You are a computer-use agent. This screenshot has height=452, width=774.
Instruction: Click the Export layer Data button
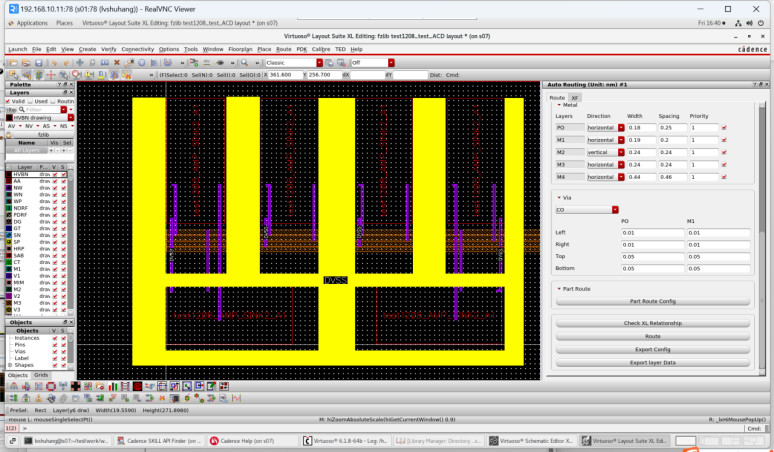tap(653, 363)
